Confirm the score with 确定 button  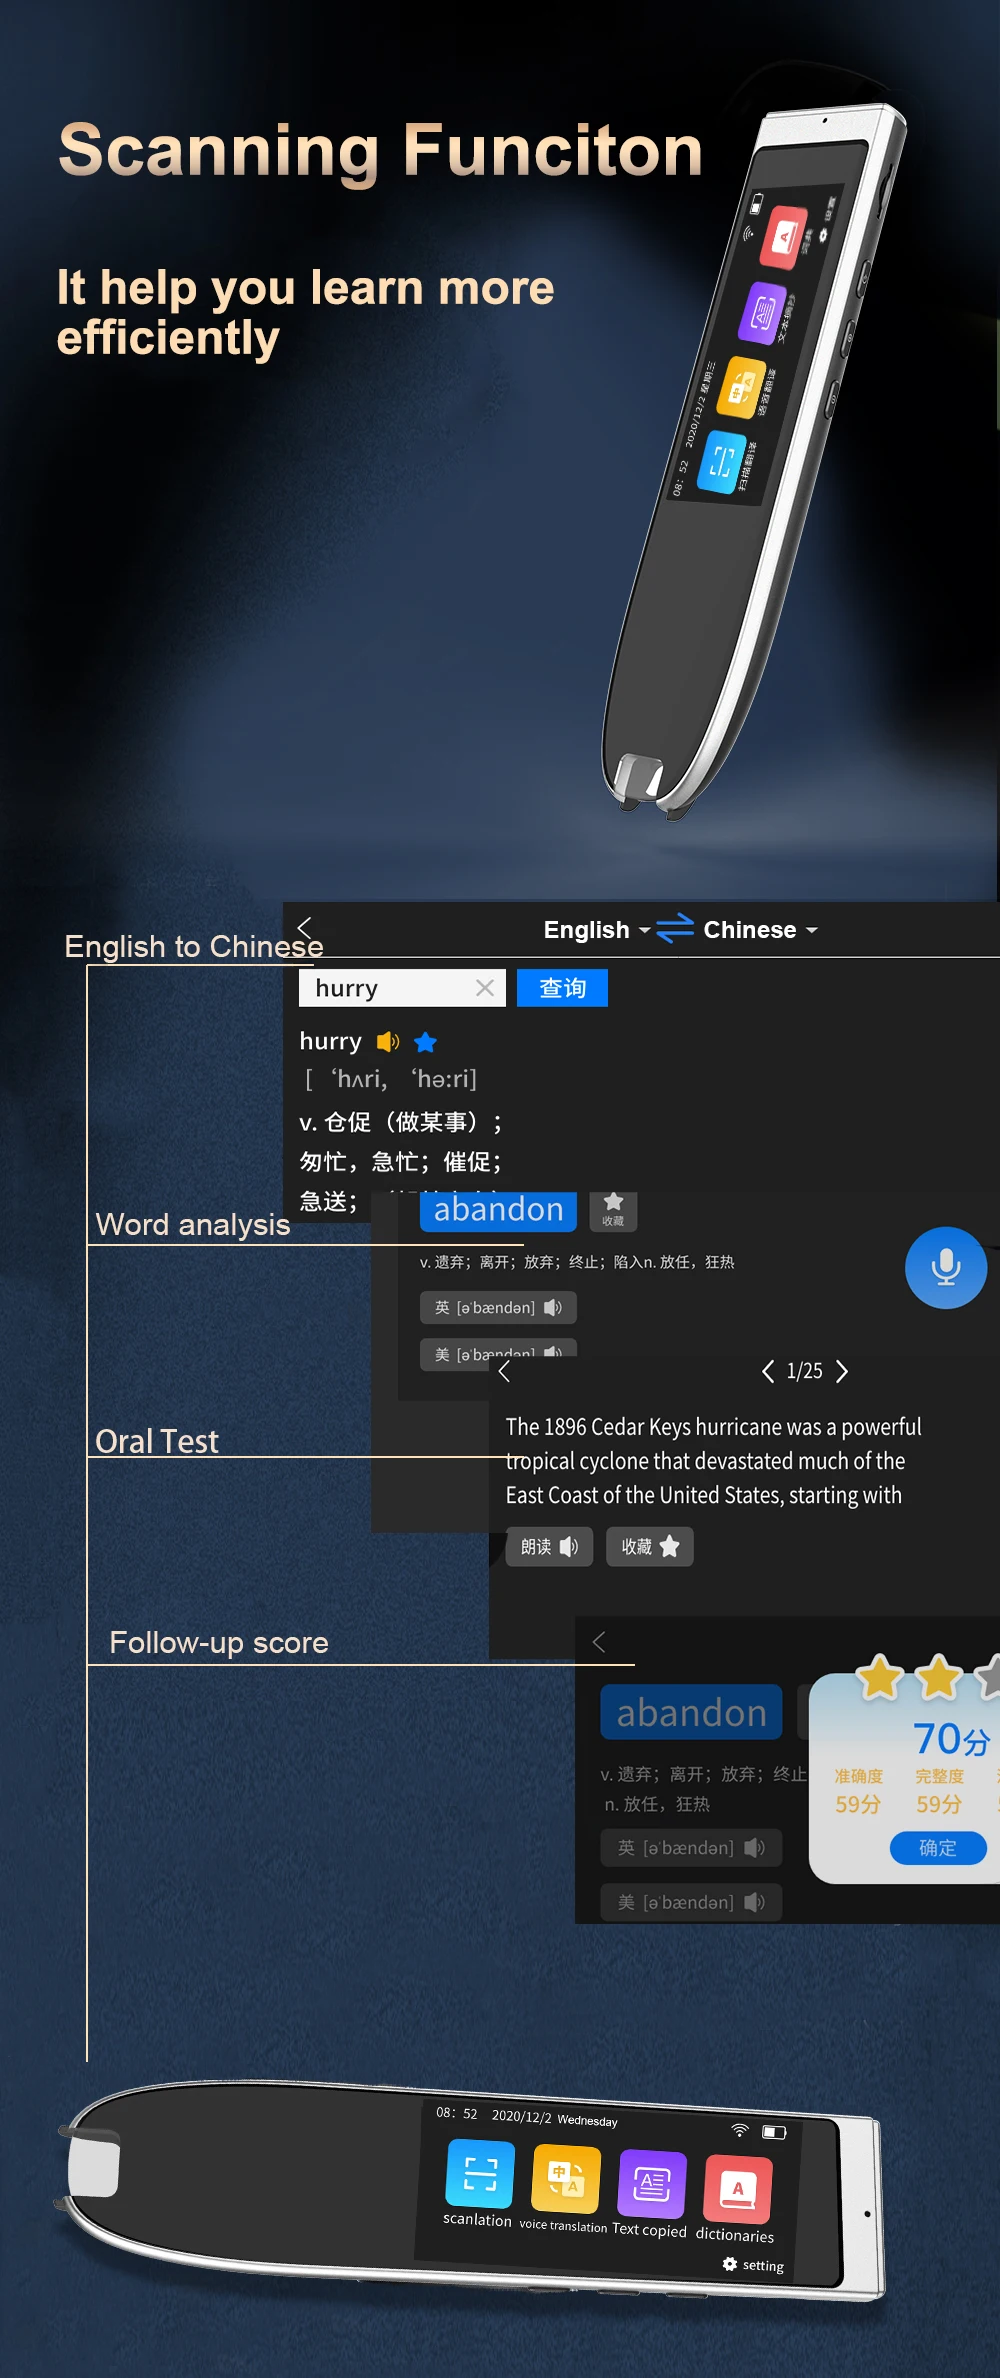pyautogui.click(x=937, y=1848)
